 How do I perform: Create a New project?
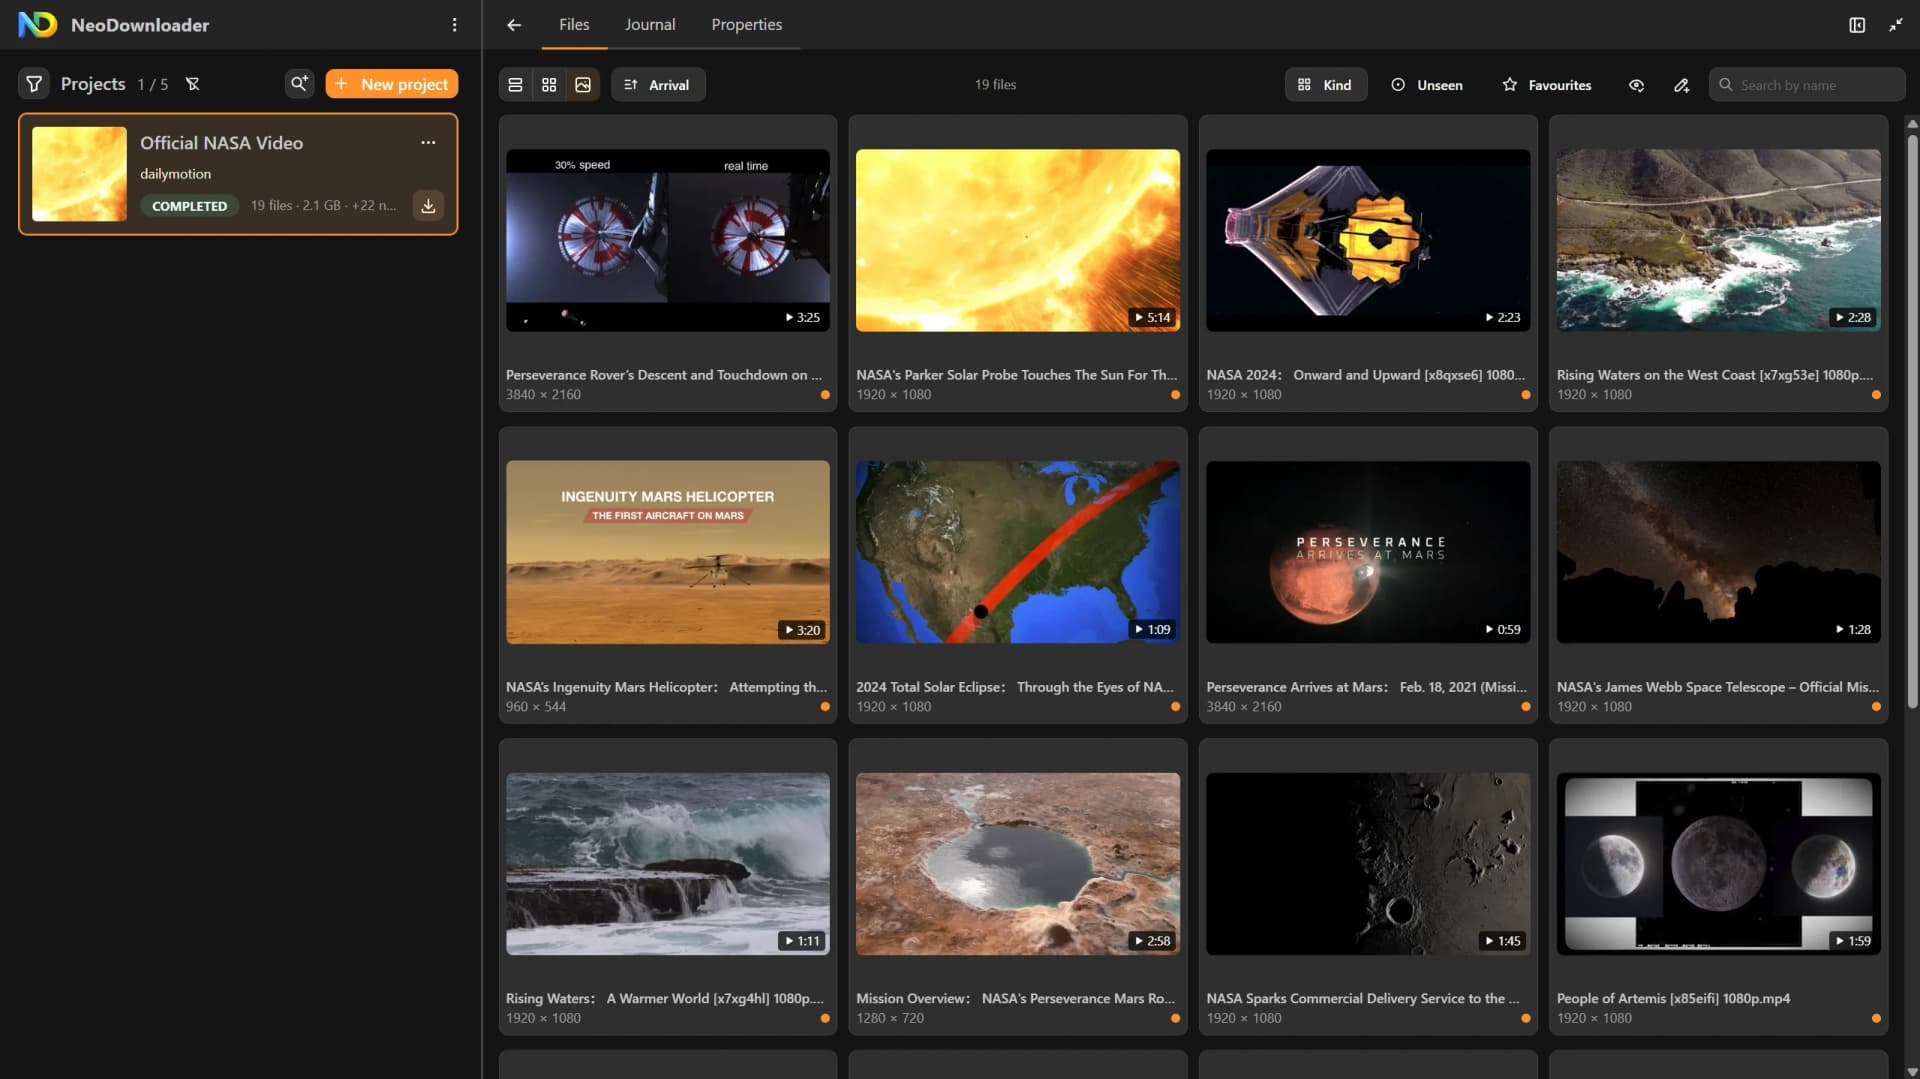coord(392,84)
